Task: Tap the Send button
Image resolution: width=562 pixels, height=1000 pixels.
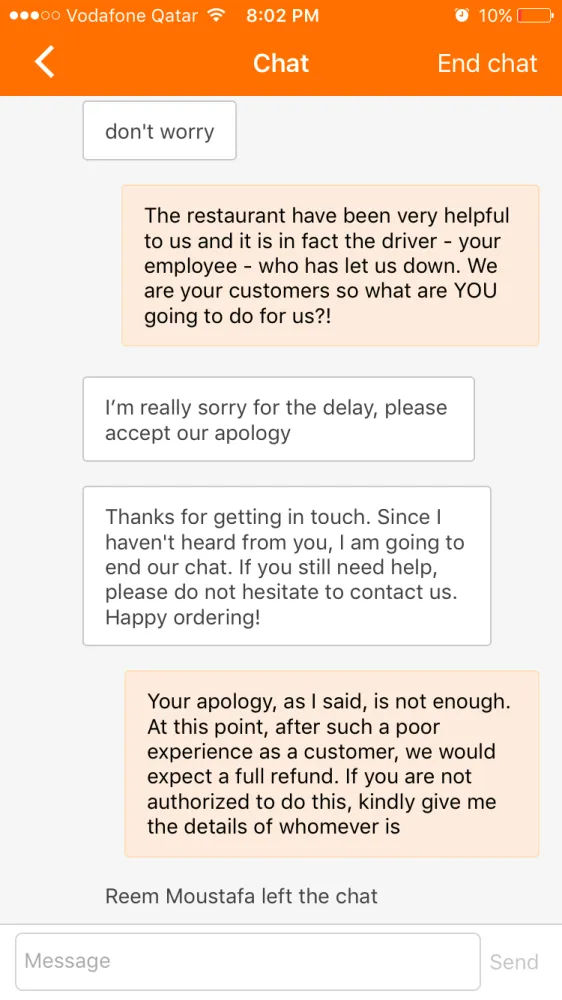Action: click(x=514, y=961)
